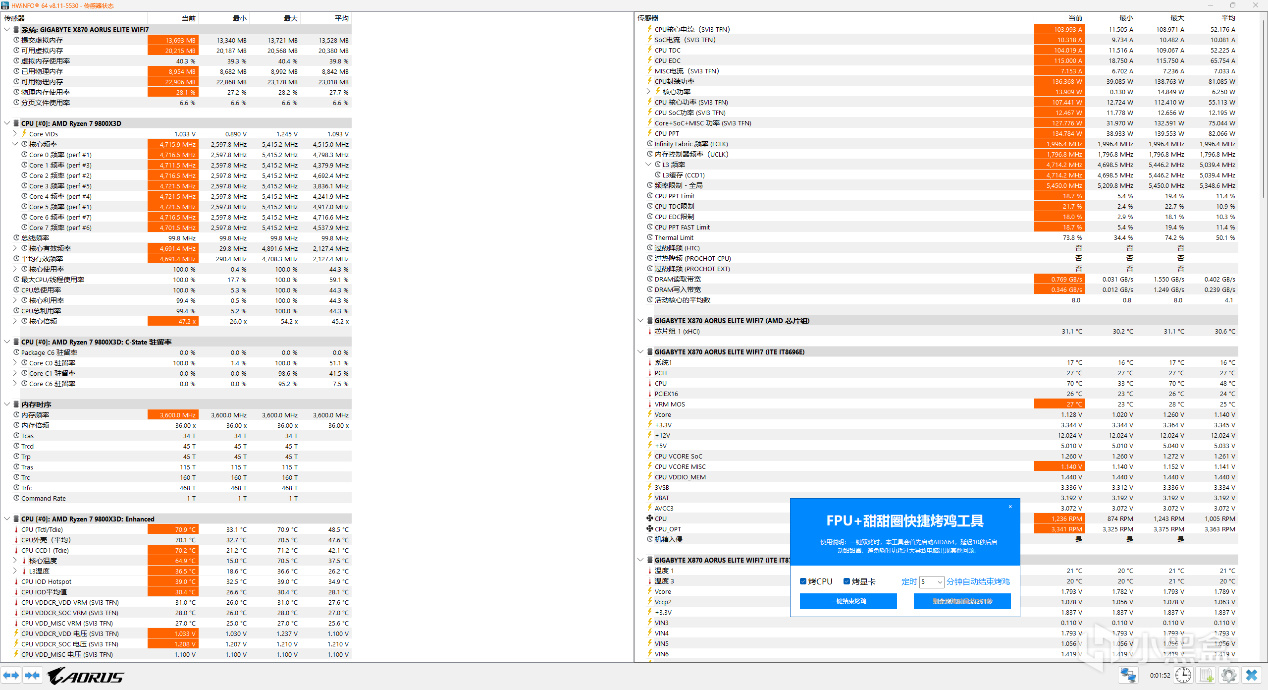Click the blue X icon in bottom bar
This screenshot has width=1268, height=690.
click(x=1253, y=676)
